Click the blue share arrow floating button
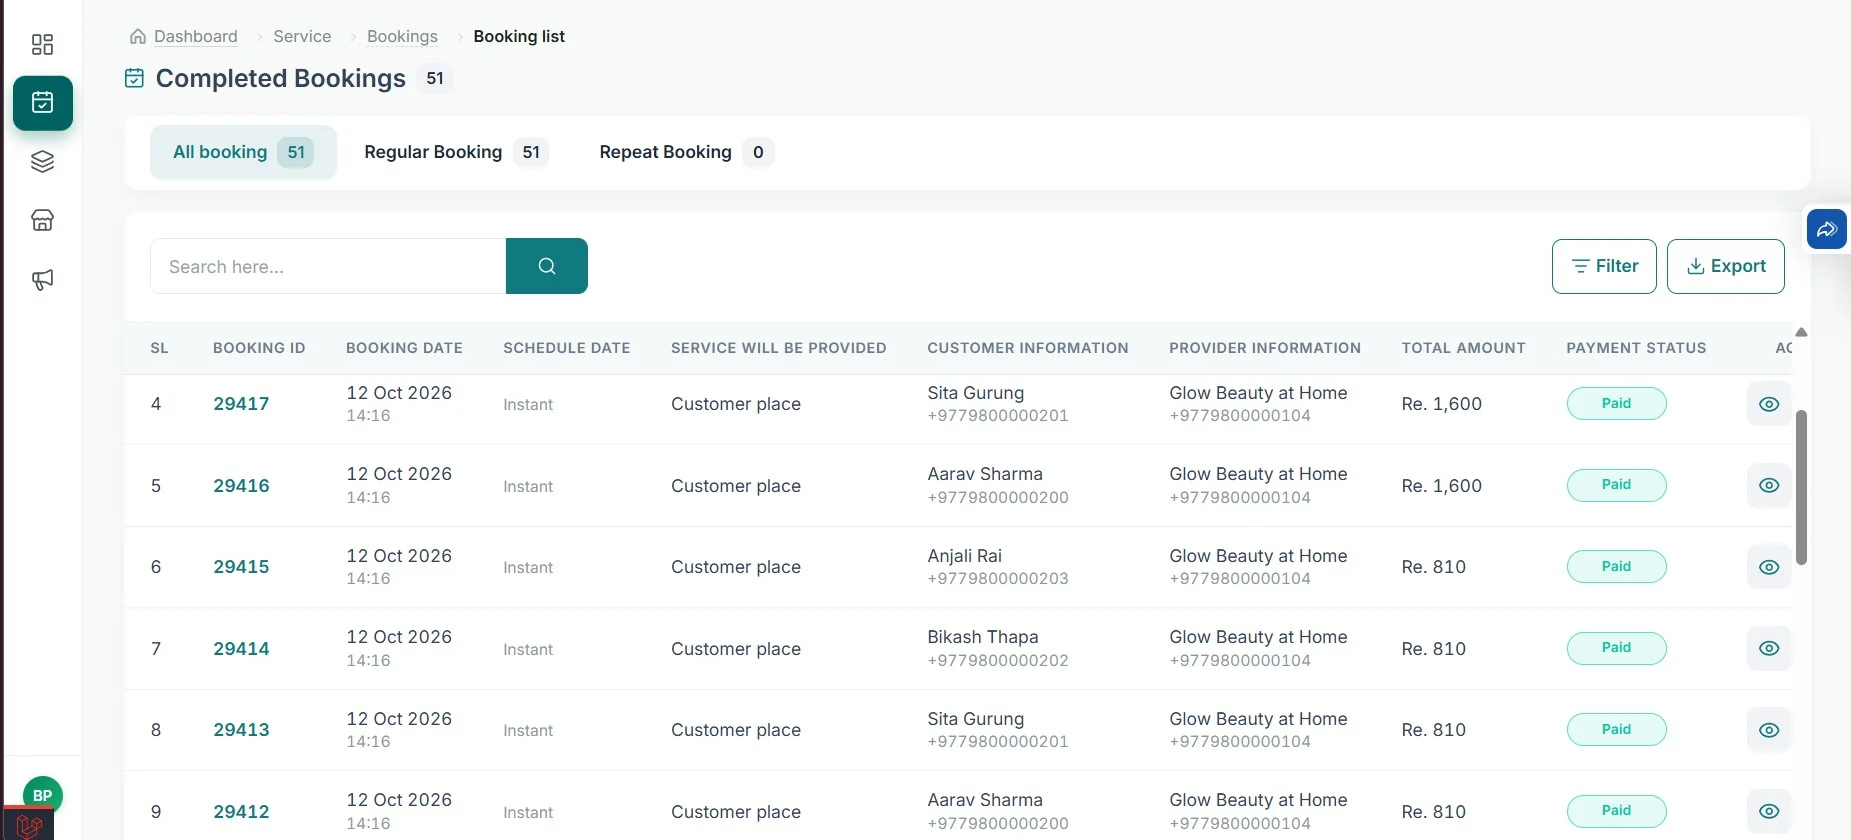This screenshot has width=1851, height=840. (x=1827, y=229)
